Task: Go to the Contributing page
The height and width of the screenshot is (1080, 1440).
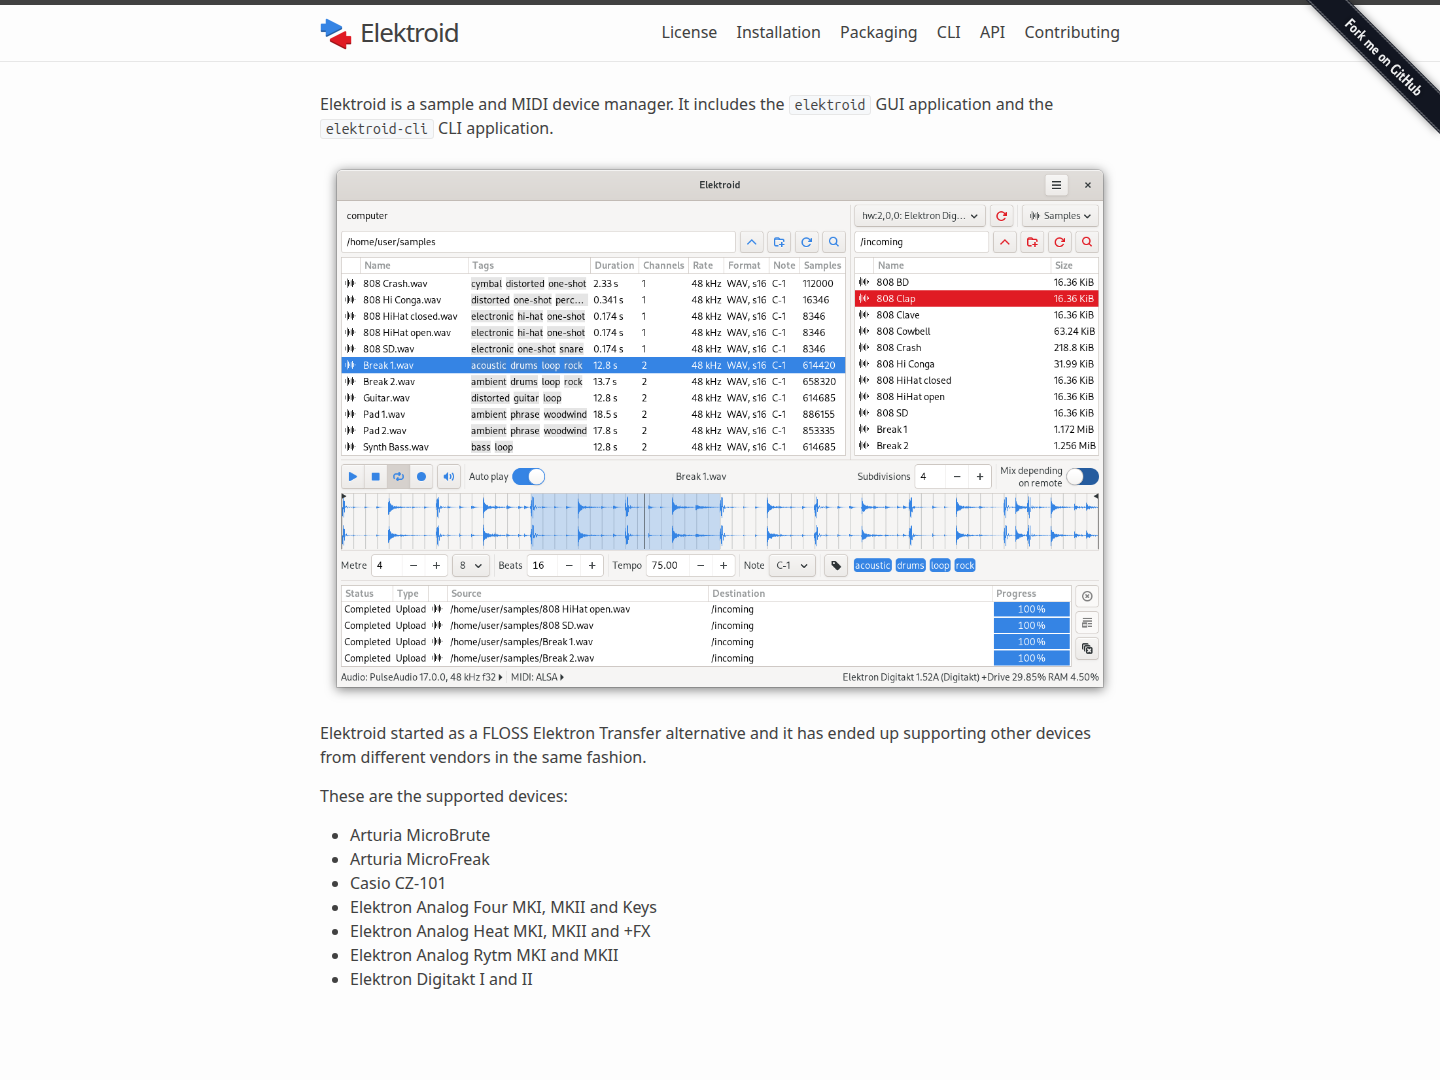Action: pyautogui.click(x=1072, y=33)
